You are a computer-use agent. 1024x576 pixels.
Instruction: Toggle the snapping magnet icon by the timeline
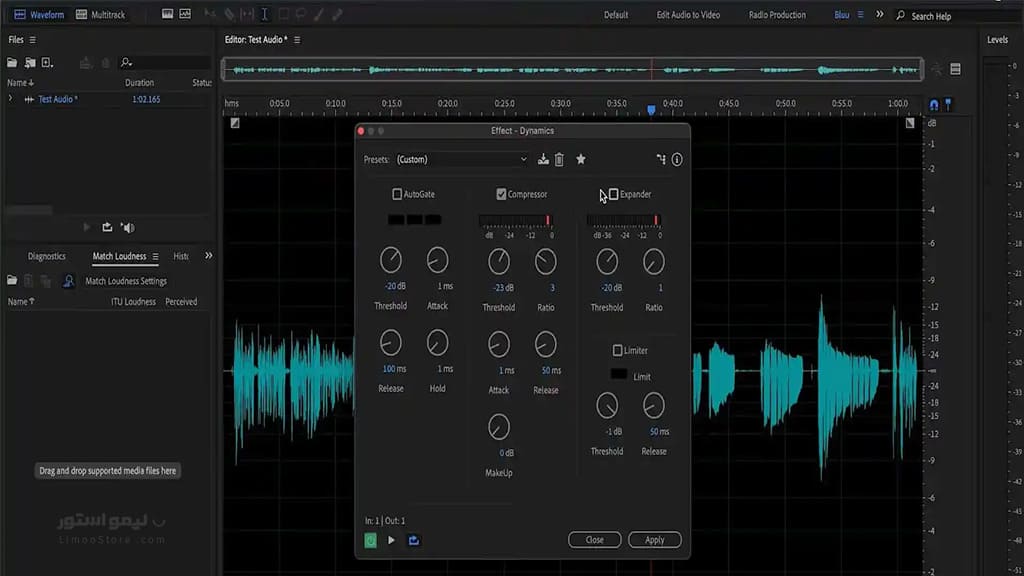(934, 104)
